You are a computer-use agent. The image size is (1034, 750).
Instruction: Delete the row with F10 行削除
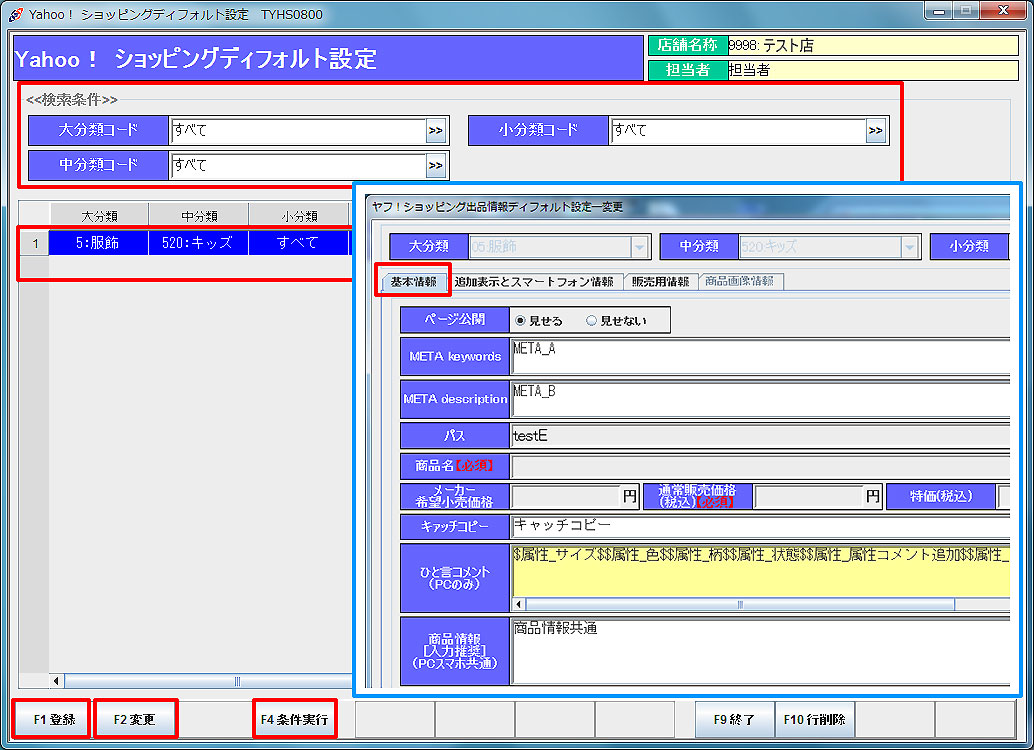point(814,719)
